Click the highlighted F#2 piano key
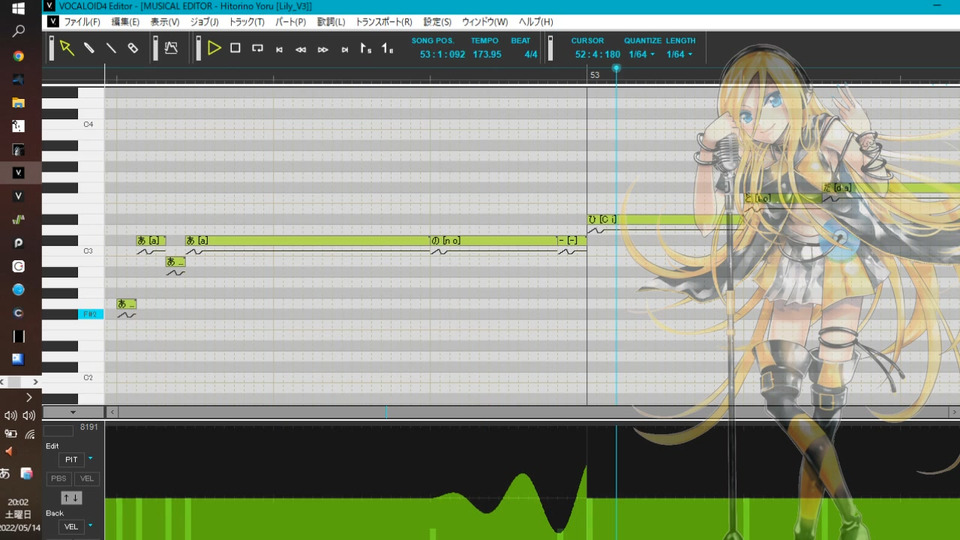 coord(91,314)
